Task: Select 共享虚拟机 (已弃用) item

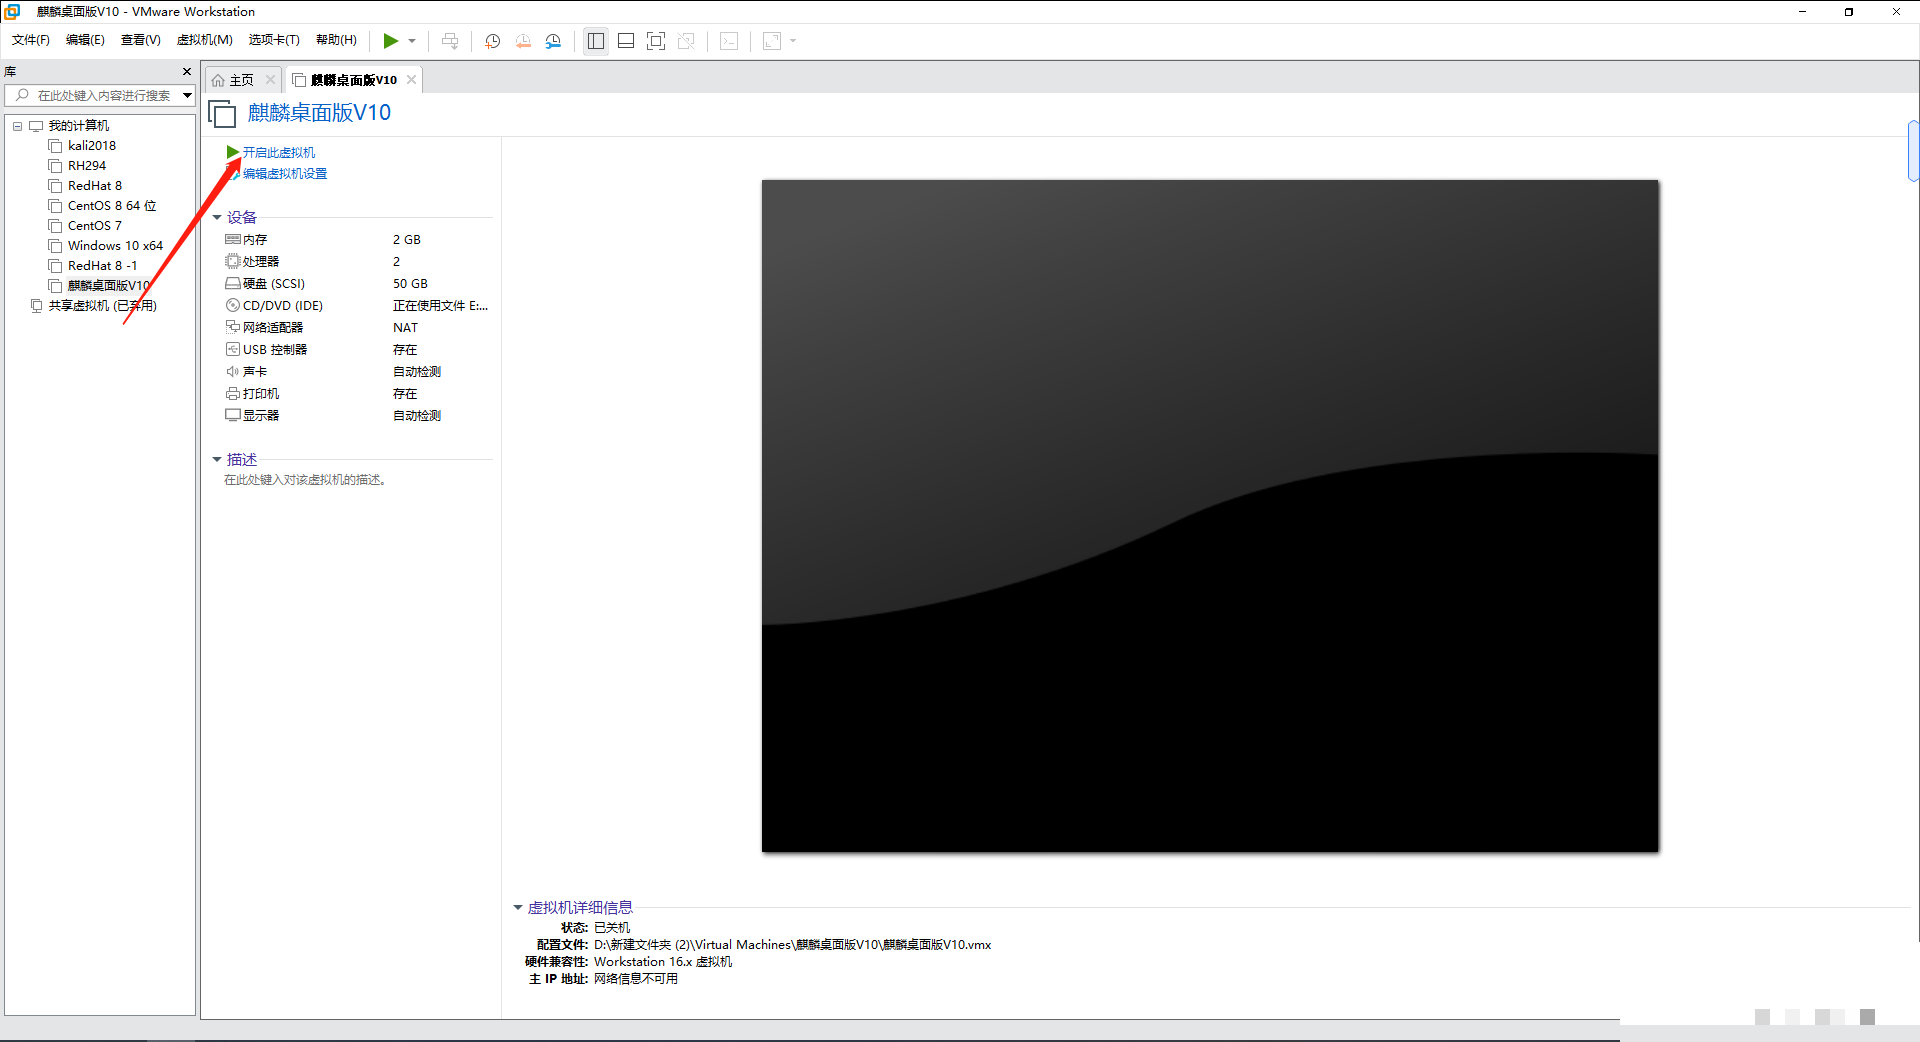Action: (102, 306)
